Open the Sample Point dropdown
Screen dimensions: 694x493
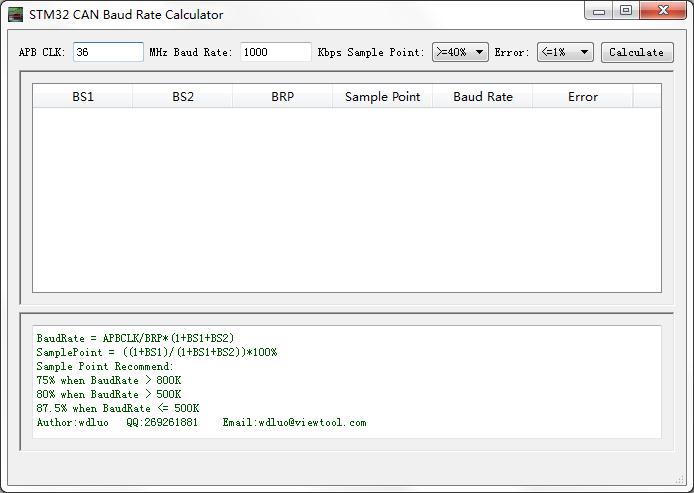tap(460, 52)
